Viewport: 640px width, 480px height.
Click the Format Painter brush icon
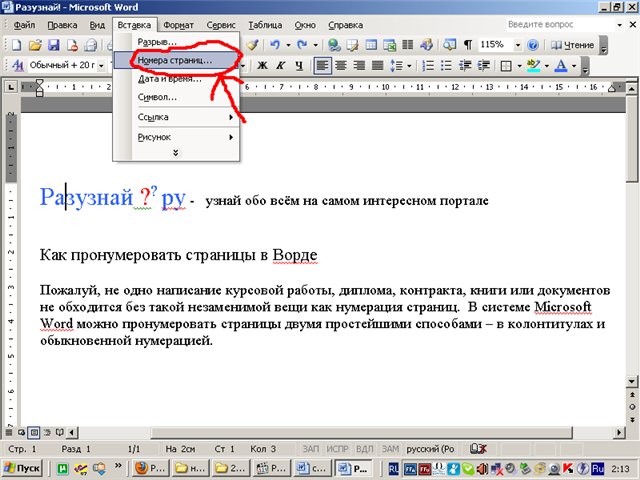(252, 45)
